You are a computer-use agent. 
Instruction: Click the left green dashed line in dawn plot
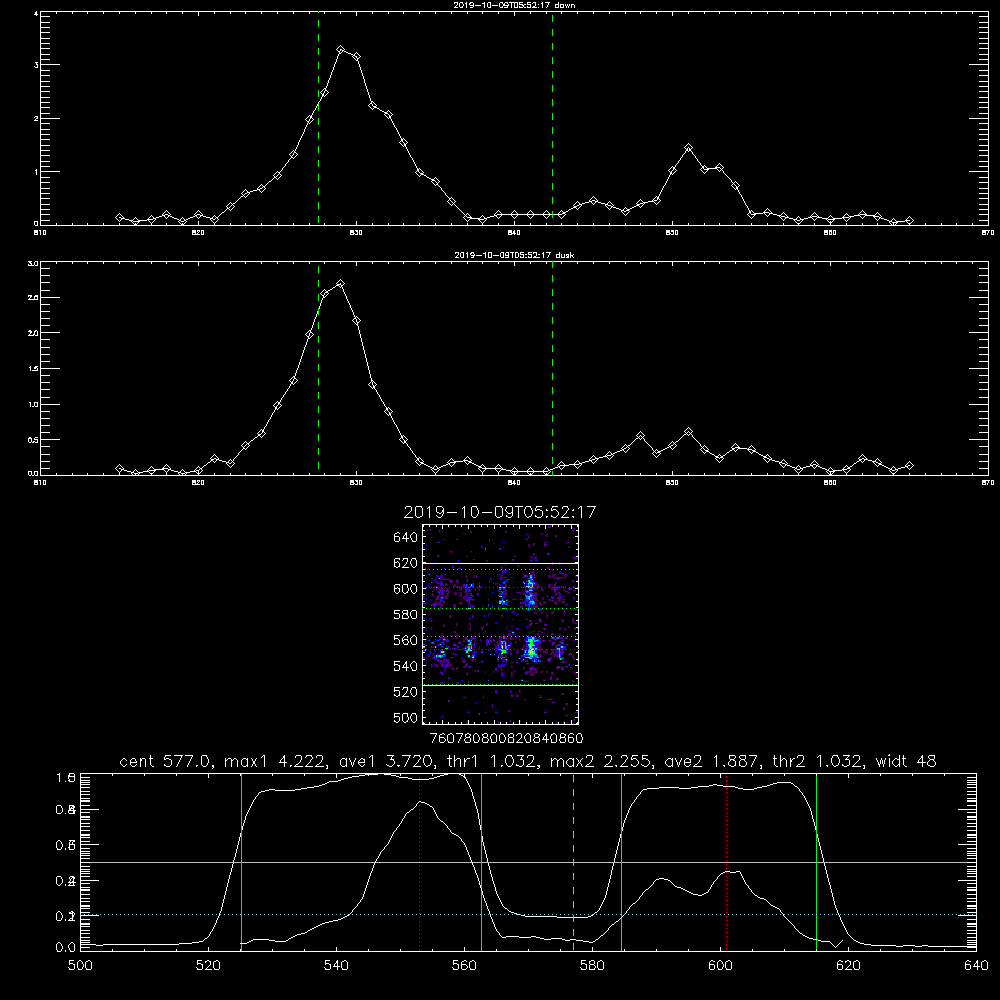[318, 119]
